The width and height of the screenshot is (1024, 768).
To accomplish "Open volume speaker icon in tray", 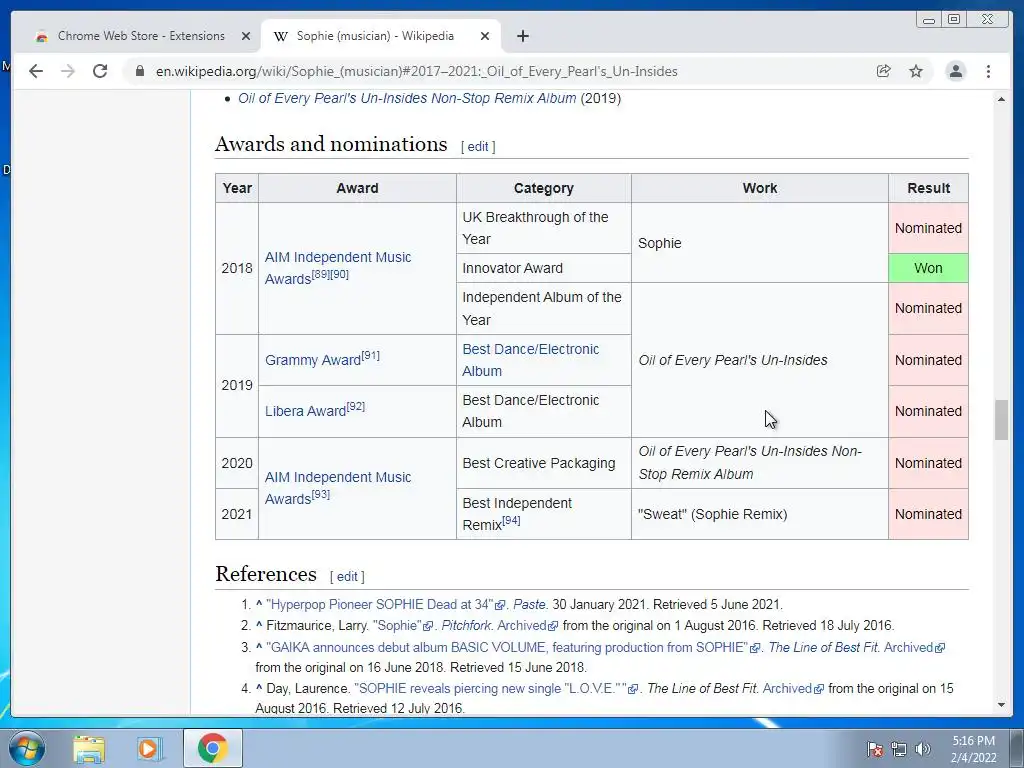I will point(922,749).
